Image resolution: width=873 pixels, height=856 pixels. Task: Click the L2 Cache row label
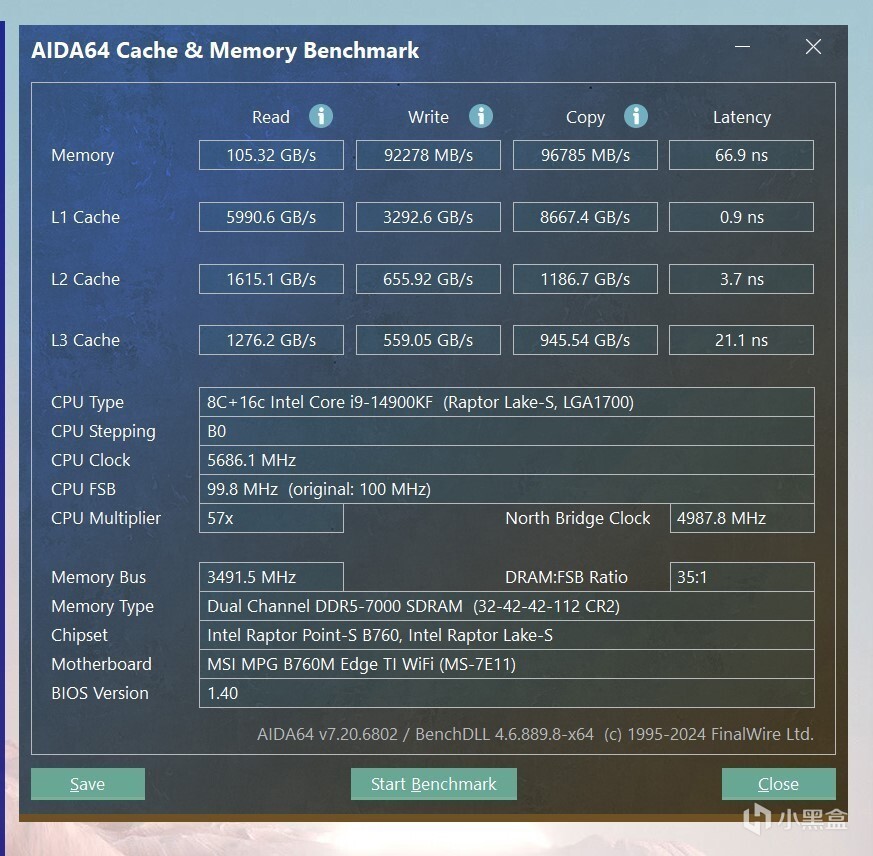click(85, 279)
